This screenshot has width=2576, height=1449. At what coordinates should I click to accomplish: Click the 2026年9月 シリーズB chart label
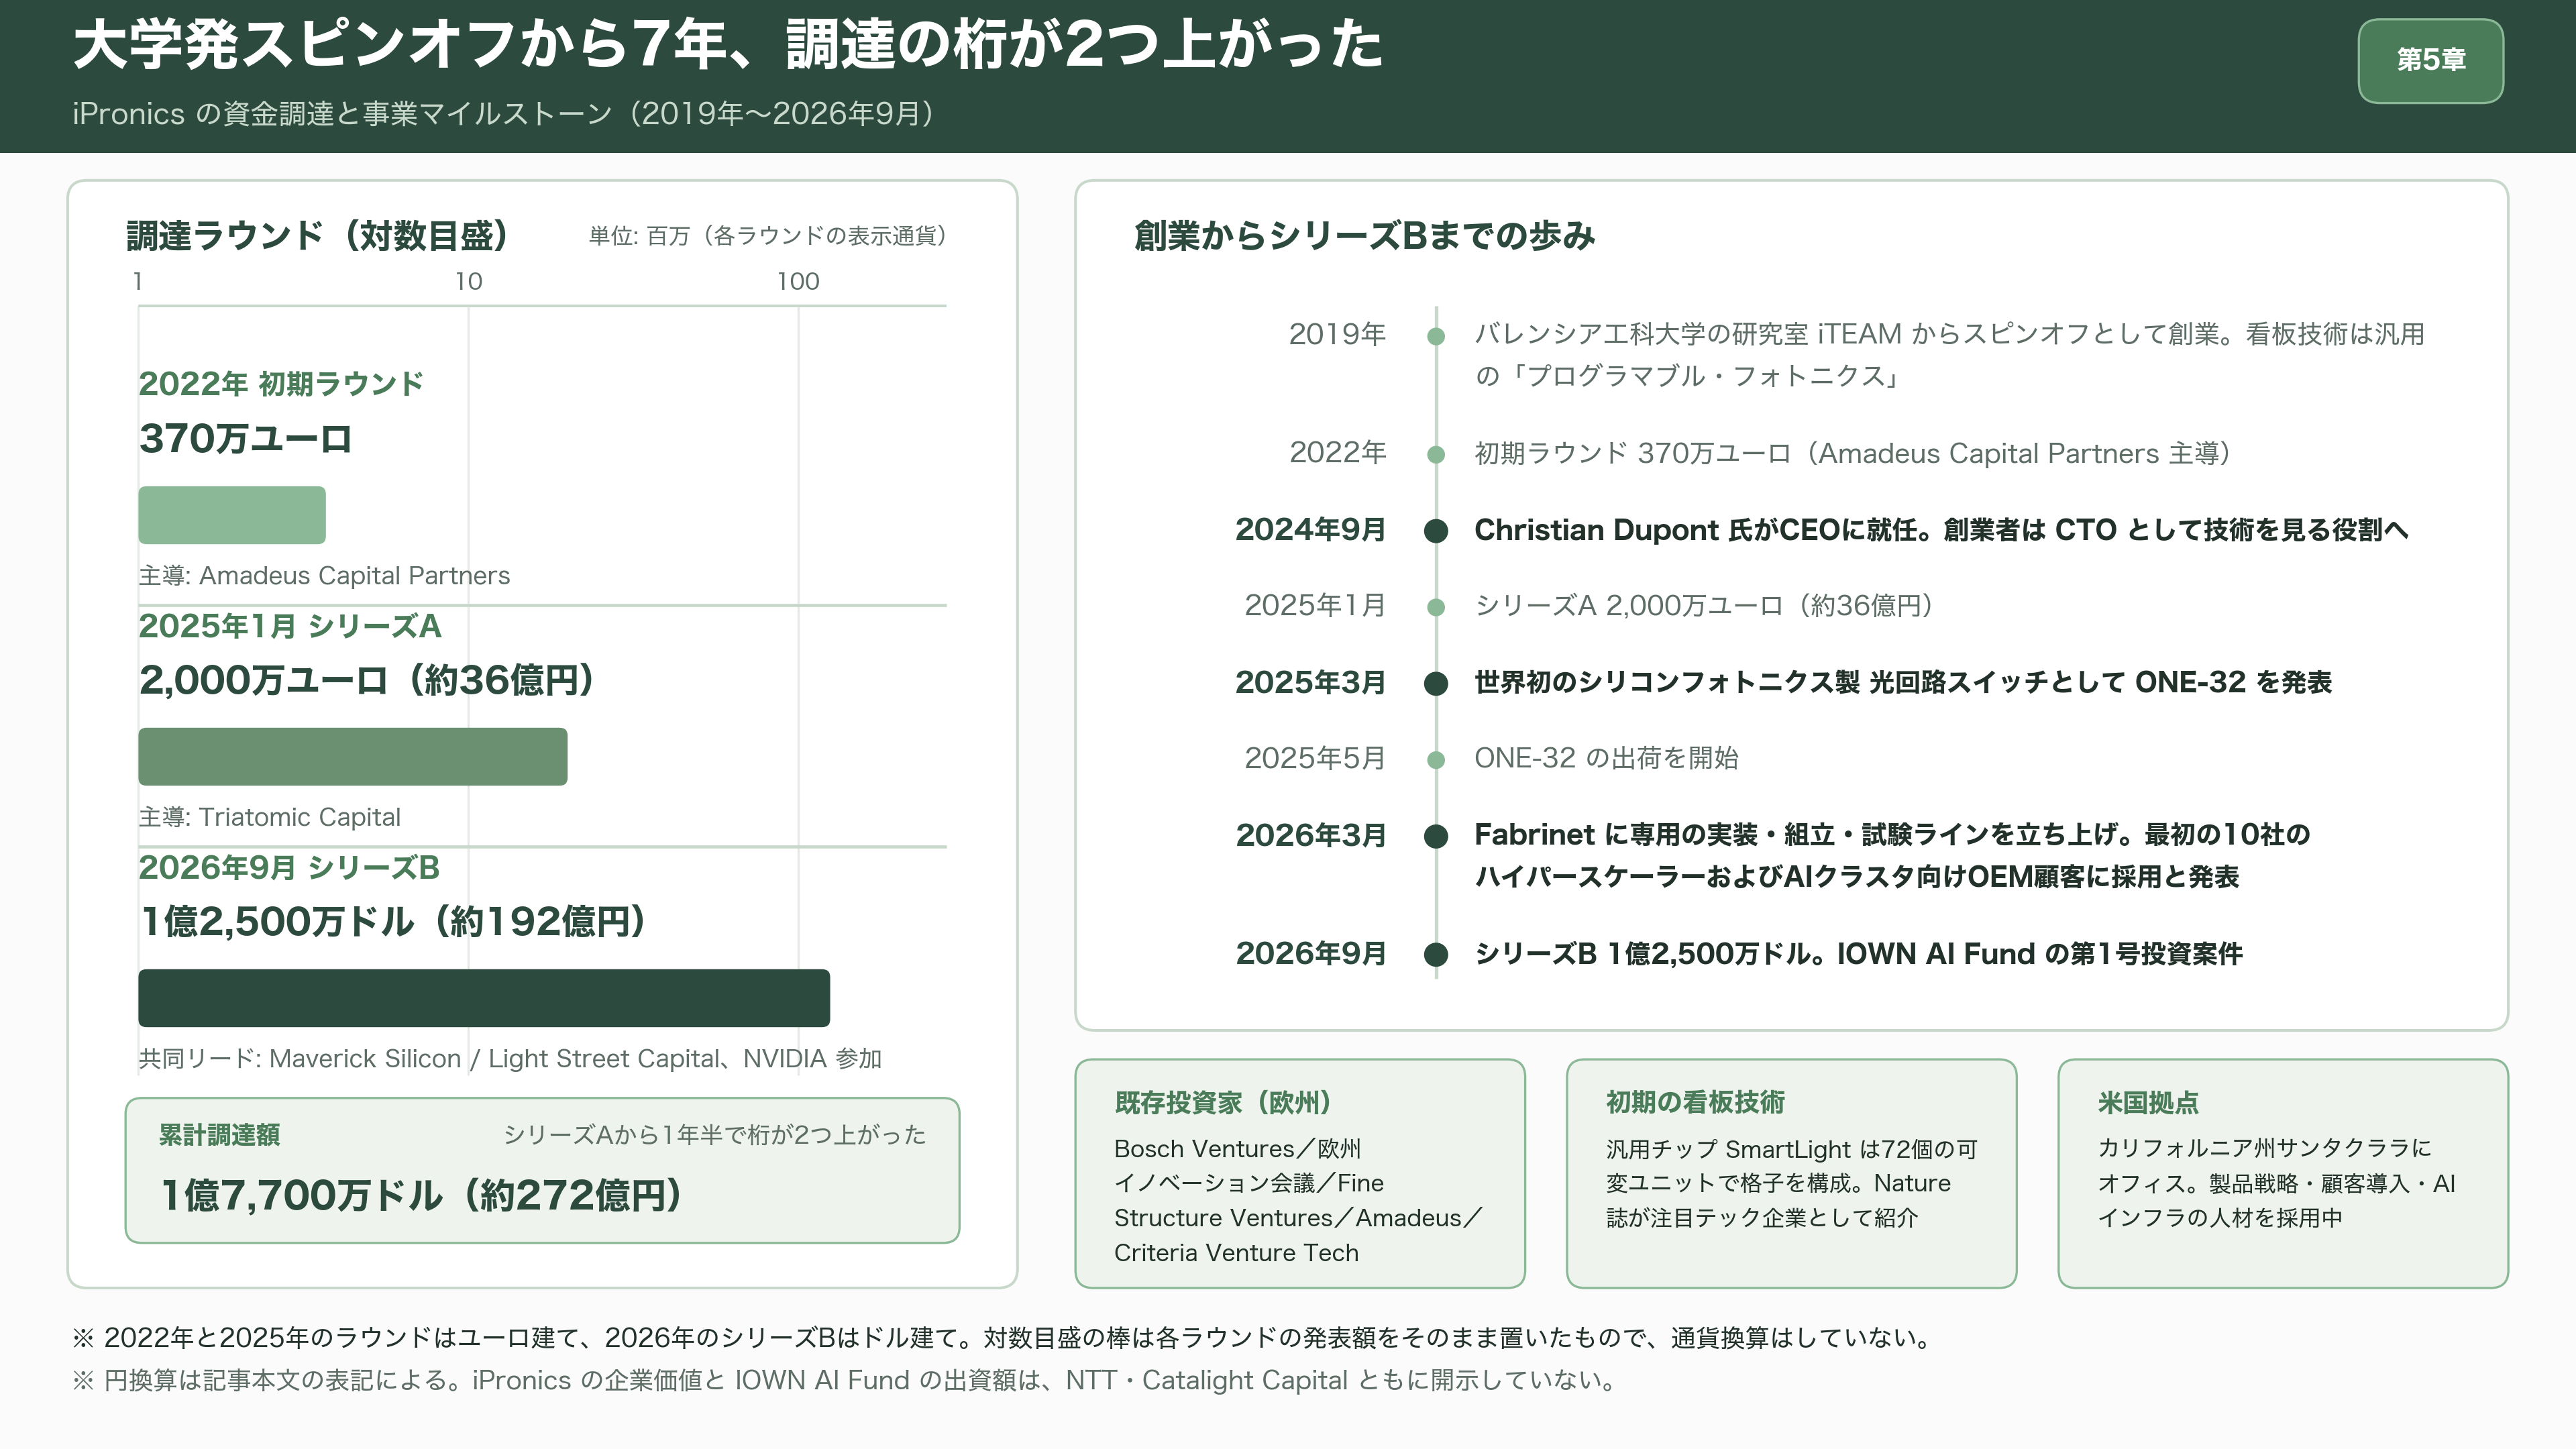pos(289,867)
